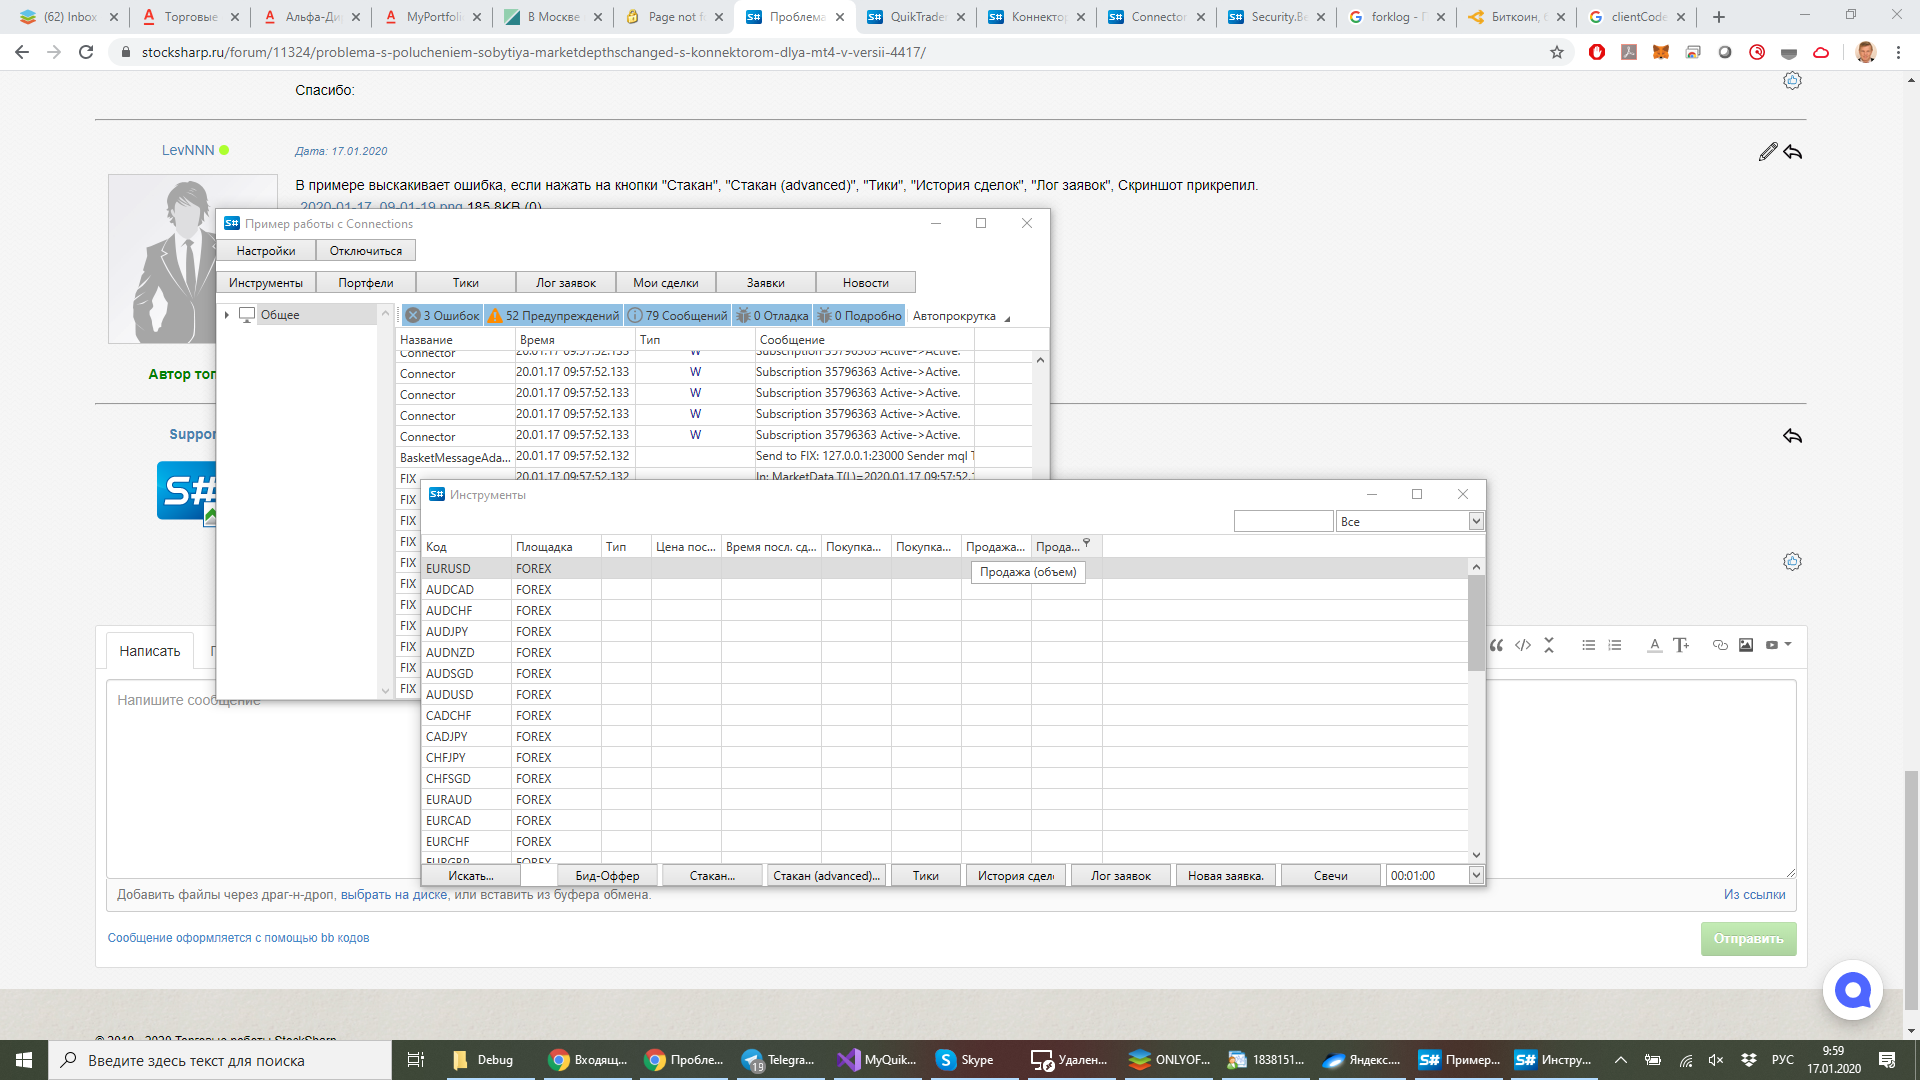Viewport: 1920px width, 1080px height.
Task: Click the browser page vertical scrollbar thumb
Action: (1911, 890)
